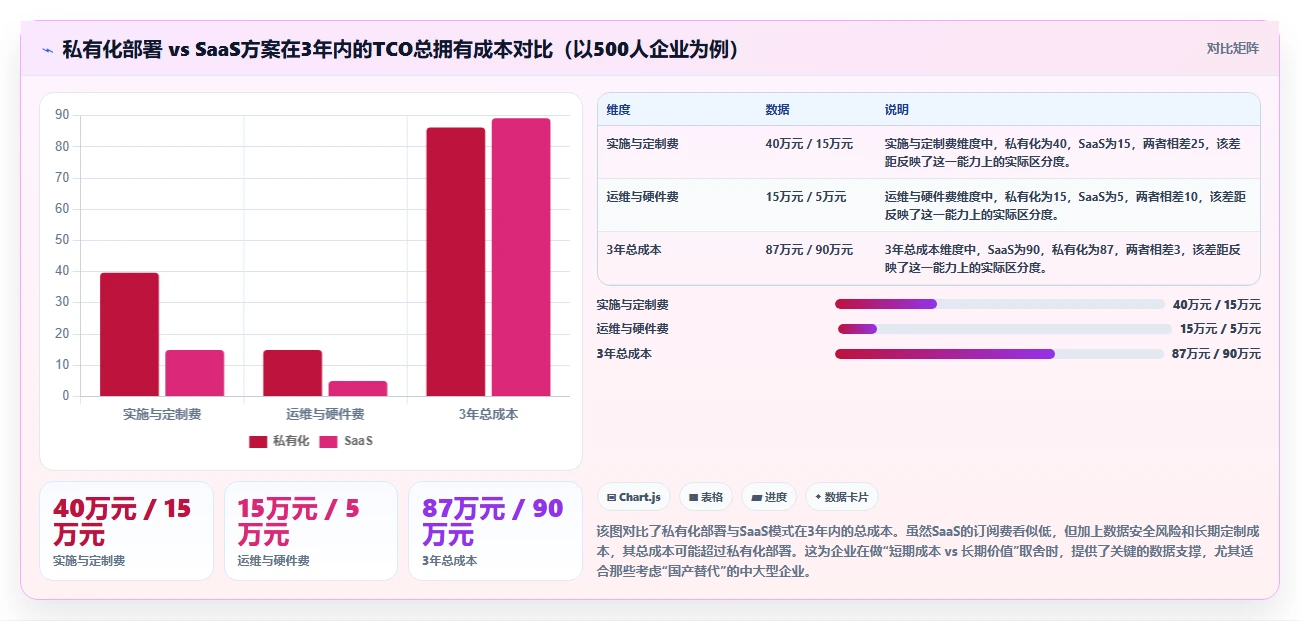Screen dimensions: 1300x621
Task: Click the SaaS bar for 3年总成本
Action: pos(521,257)
